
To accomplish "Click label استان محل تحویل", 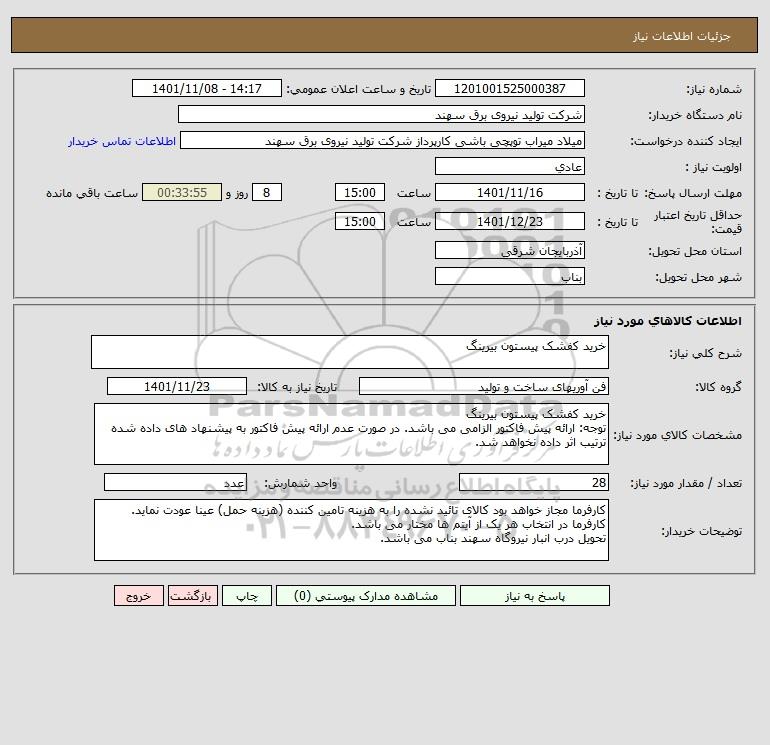I will (x=695, y=251).
